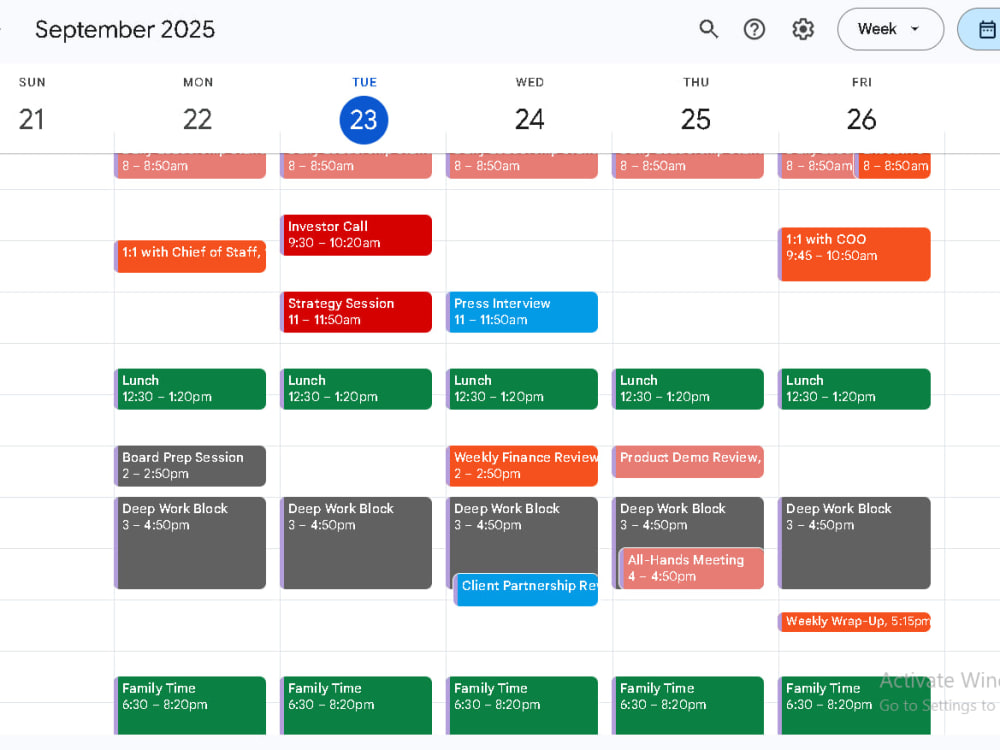This screenshot has height=750, width=1000.
Task: Open the Strategy Session event on Tuesday
Action: click(357, 312)
